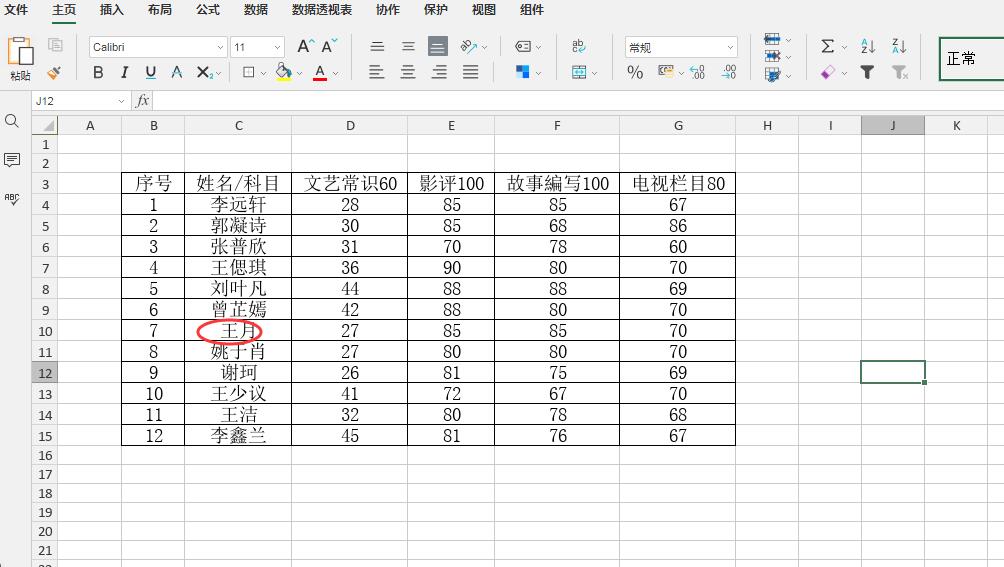Click the copy style brush icon
Screen dimensions: 1004x567
(54, 72)
